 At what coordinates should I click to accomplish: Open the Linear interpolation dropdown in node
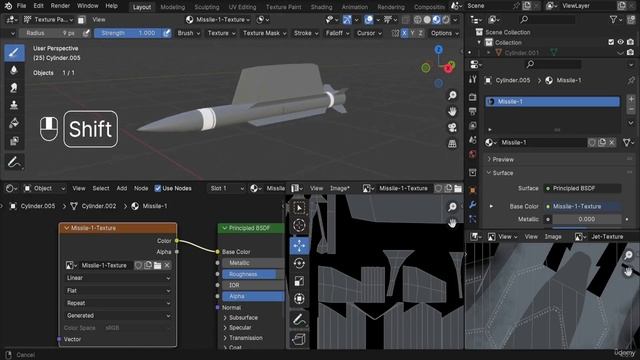[x=118, y=278]
